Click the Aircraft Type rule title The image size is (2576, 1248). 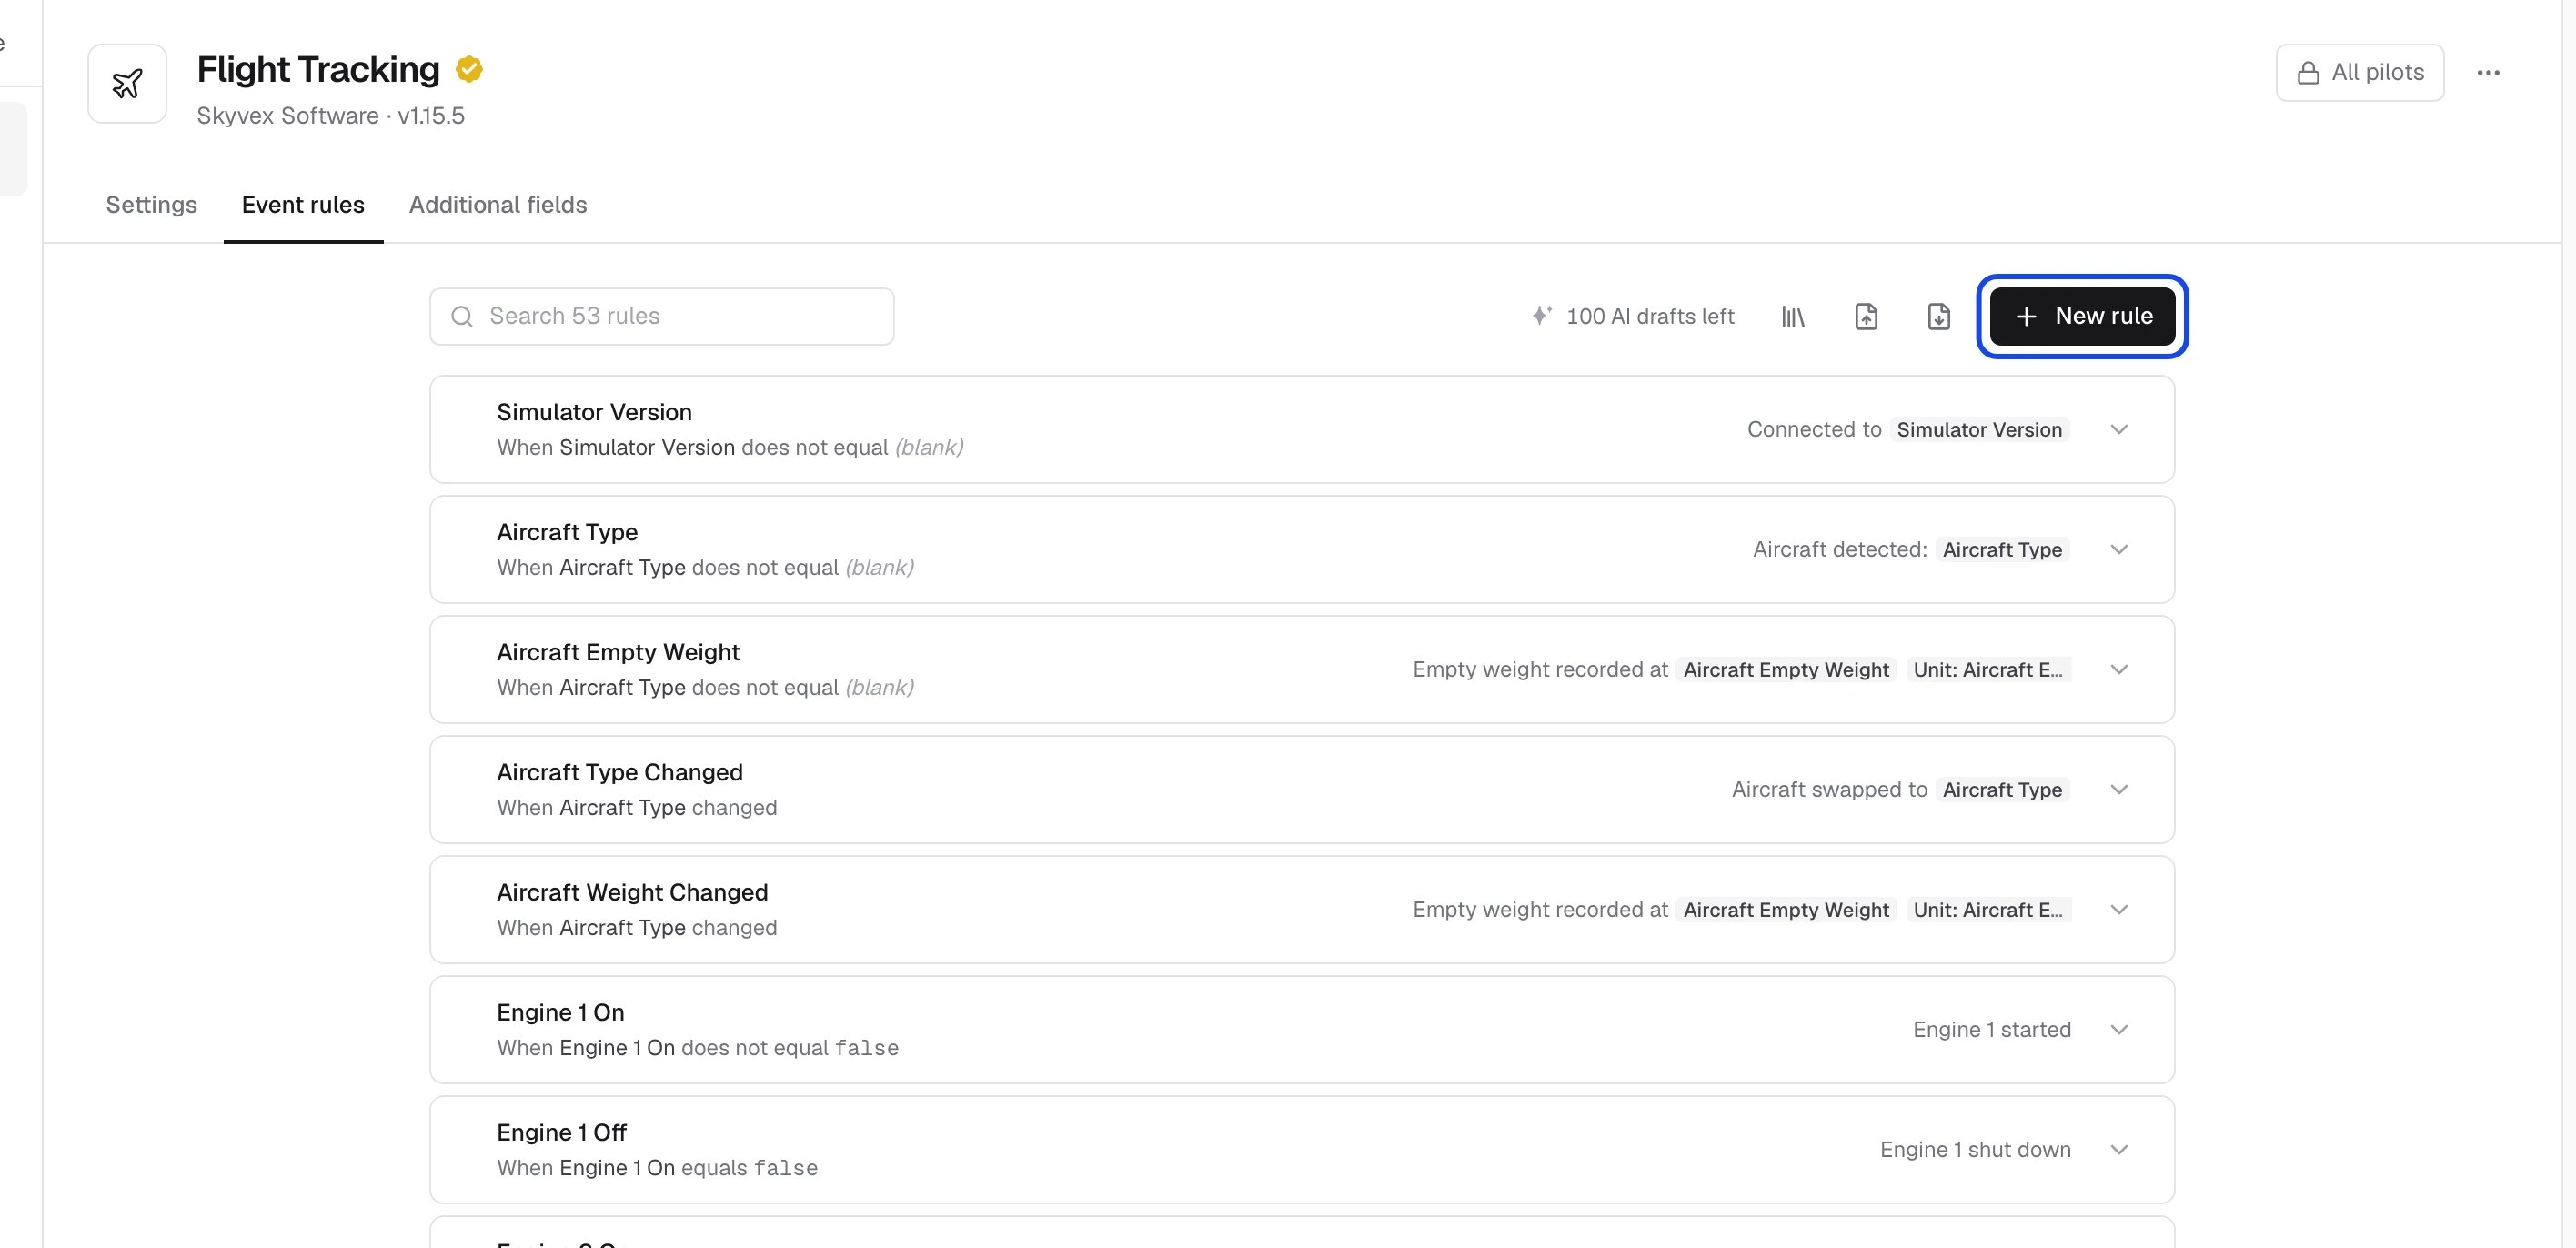point(567,532)
